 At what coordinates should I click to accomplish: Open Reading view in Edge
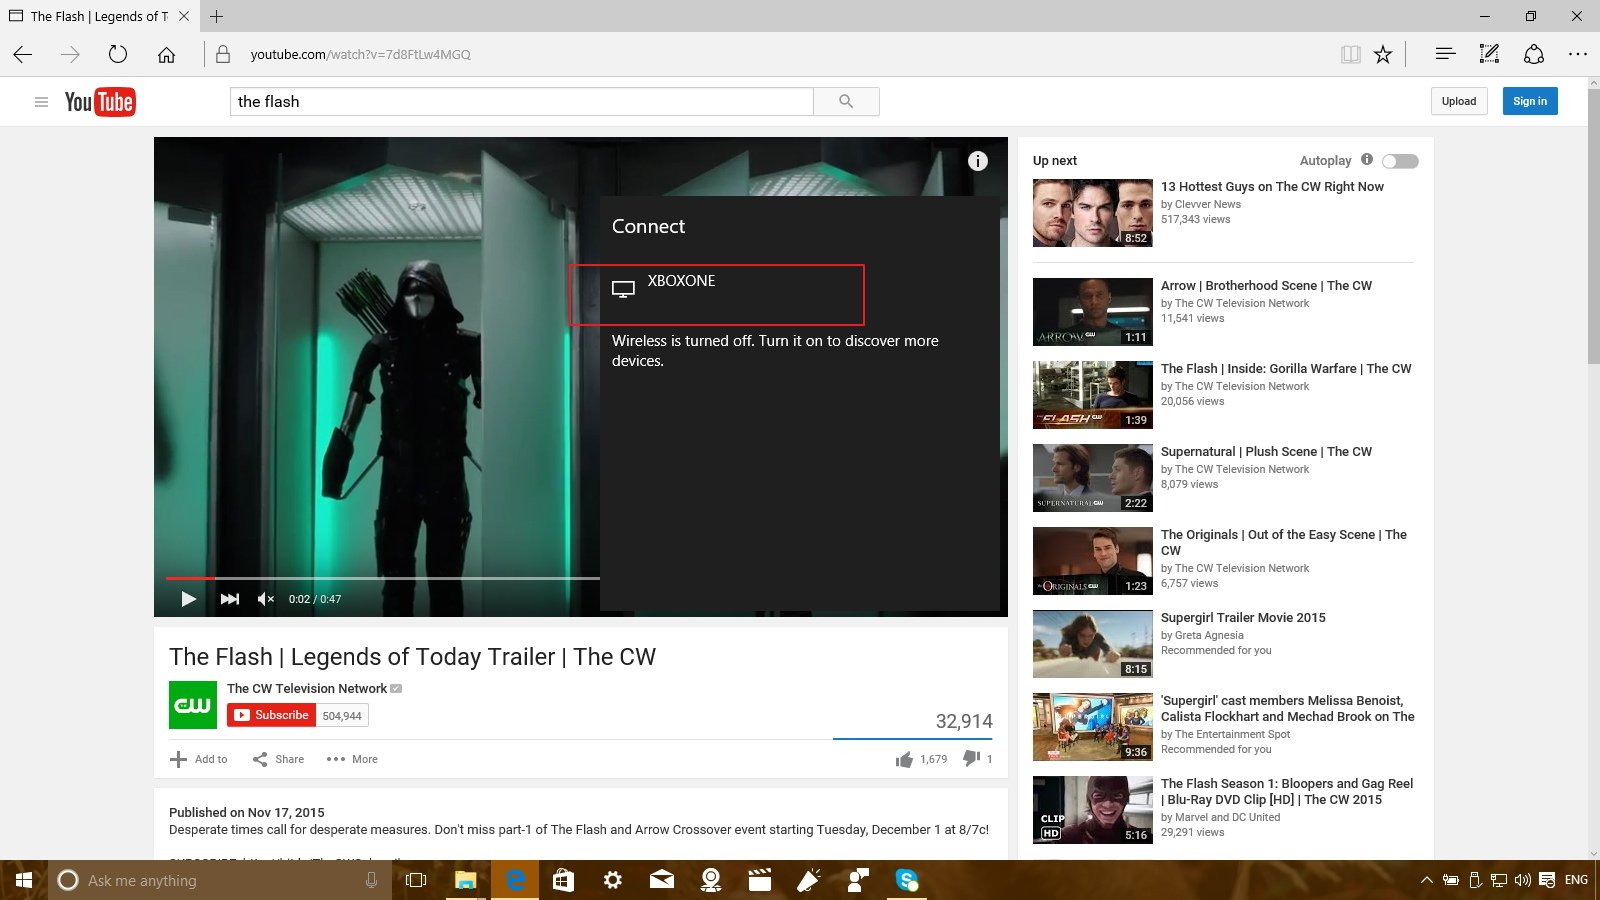pyautogui.click(x=1350, y=54)
